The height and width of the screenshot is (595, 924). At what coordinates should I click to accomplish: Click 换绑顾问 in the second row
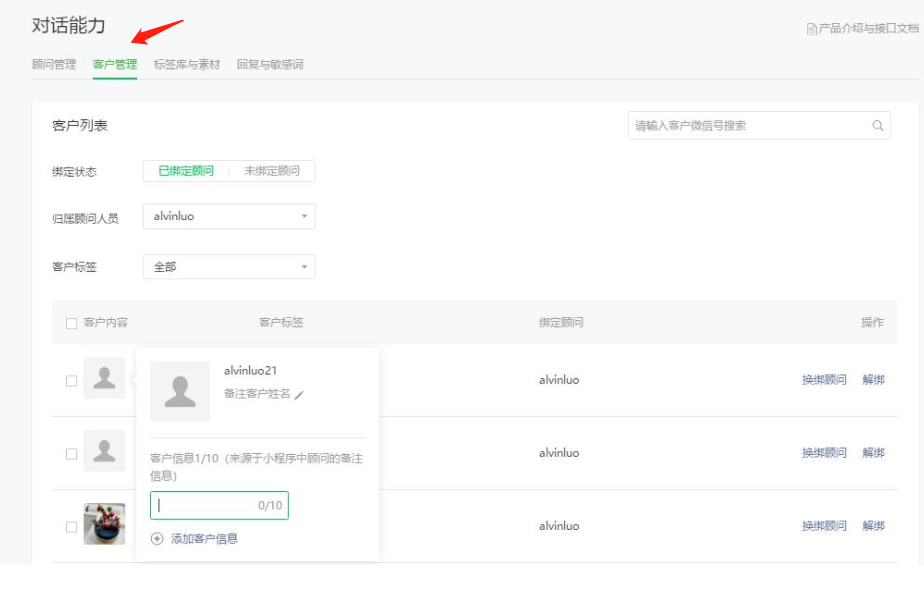[x=824, y=453]
